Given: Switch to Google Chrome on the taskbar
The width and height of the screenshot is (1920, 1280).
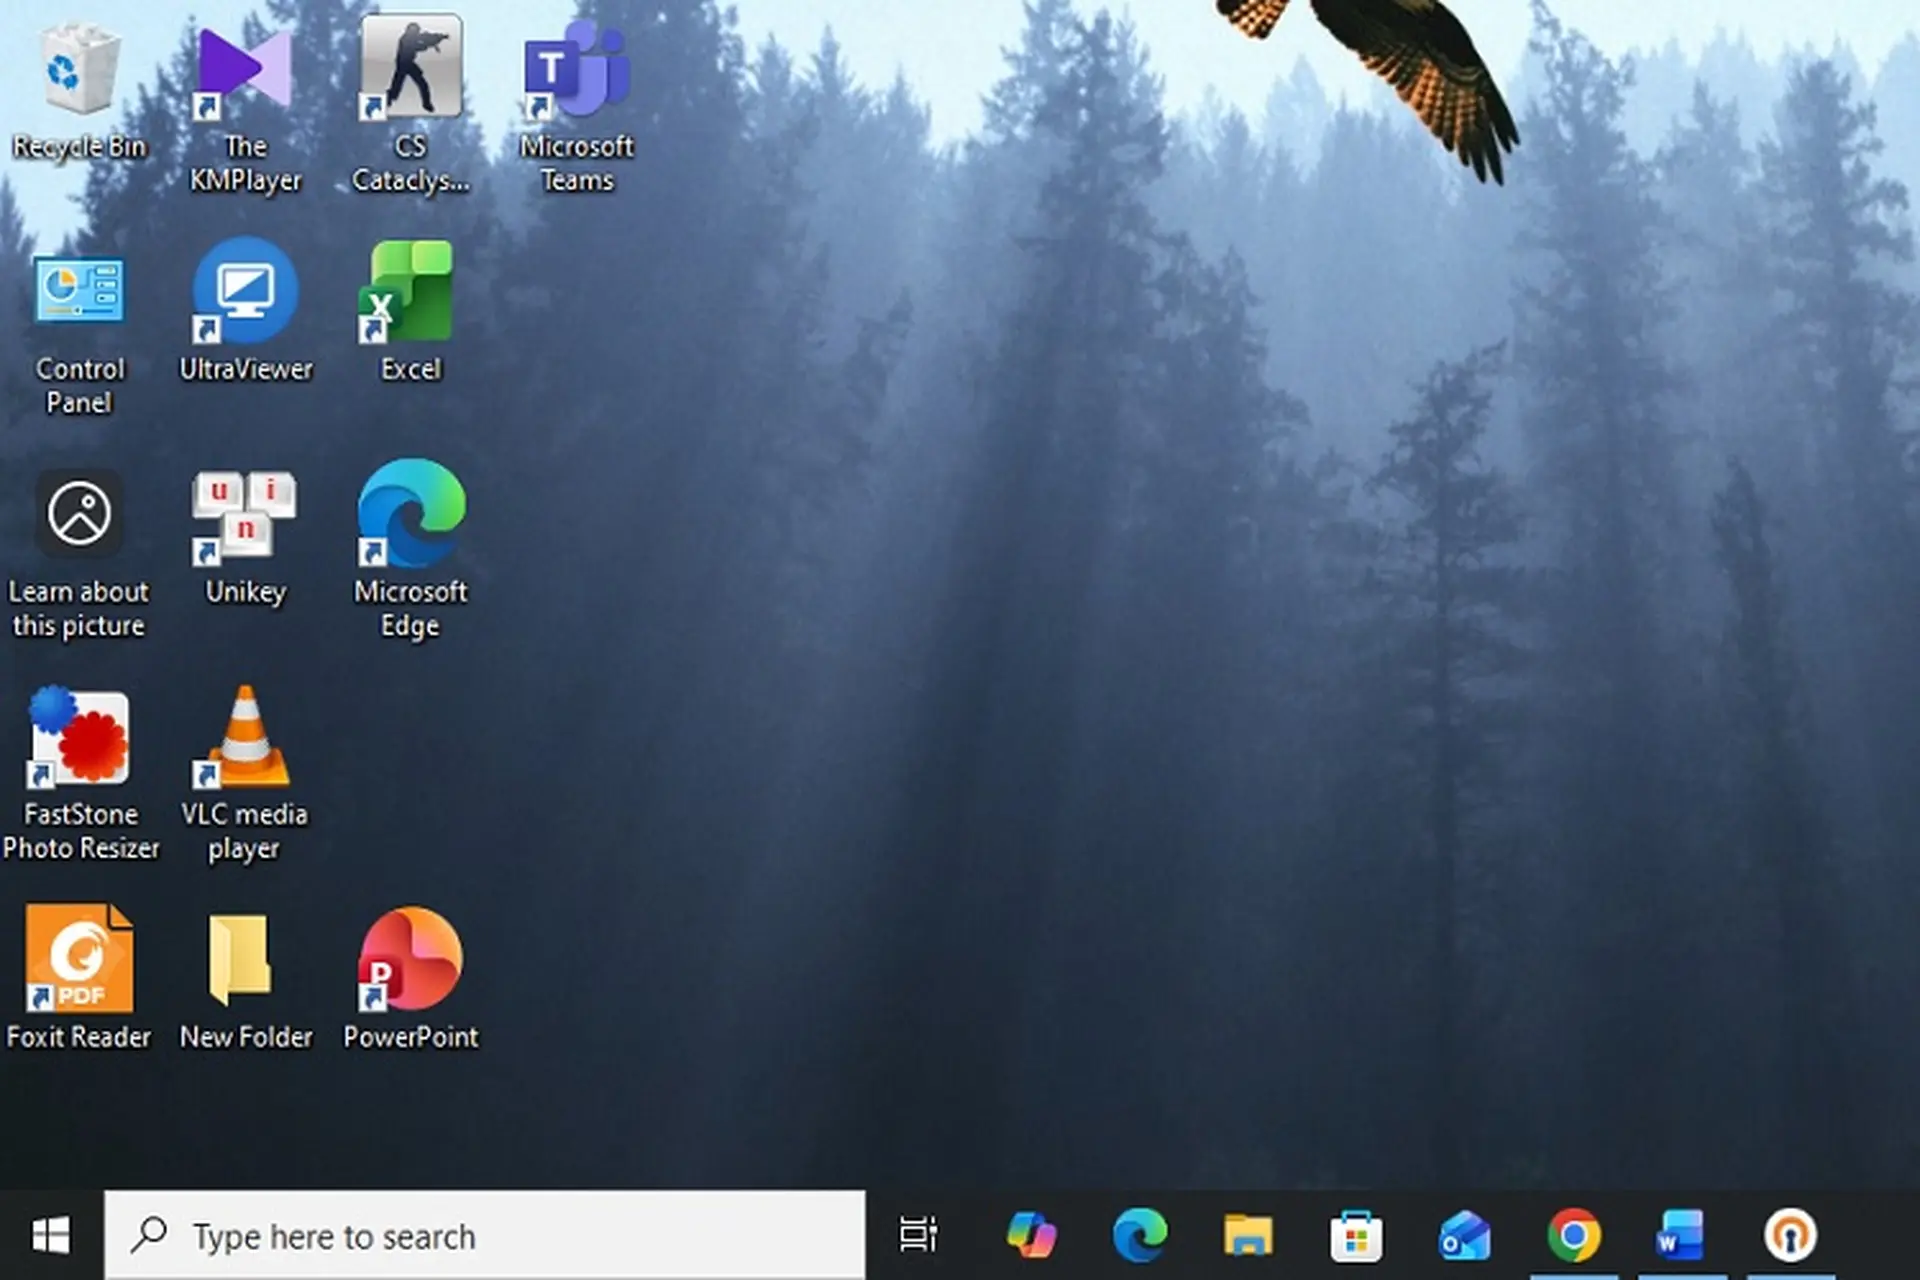Looking at the screenshot, I should coord(1573,1235).
